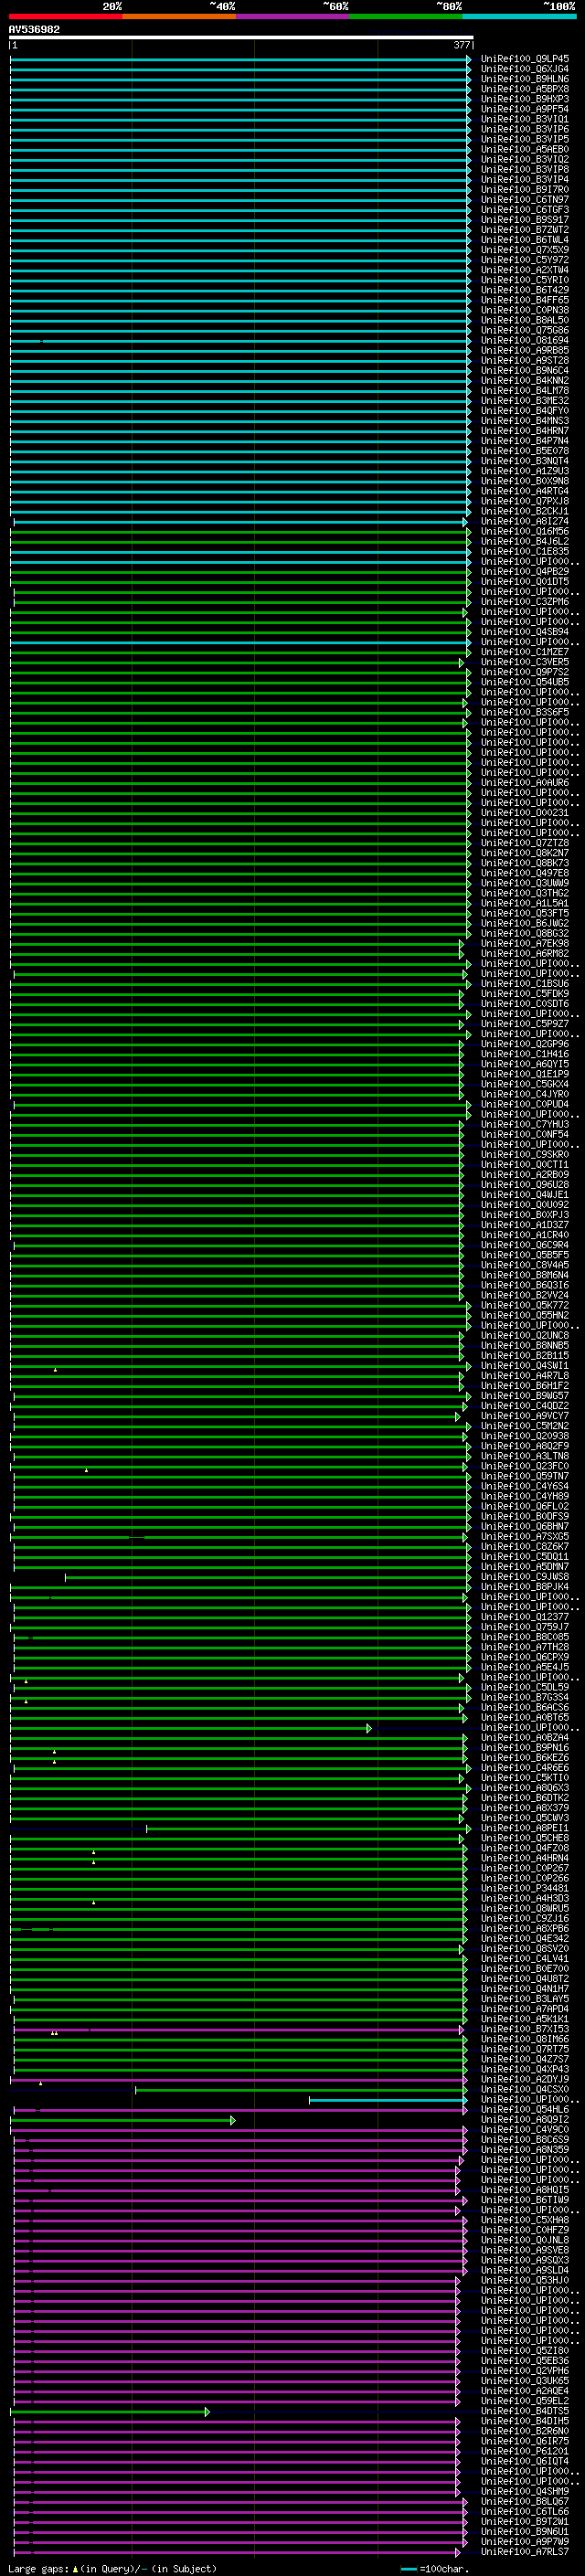Click the green ~80% identity legend segment
This screenshot has width=585, height=2576.
[406, 16]
